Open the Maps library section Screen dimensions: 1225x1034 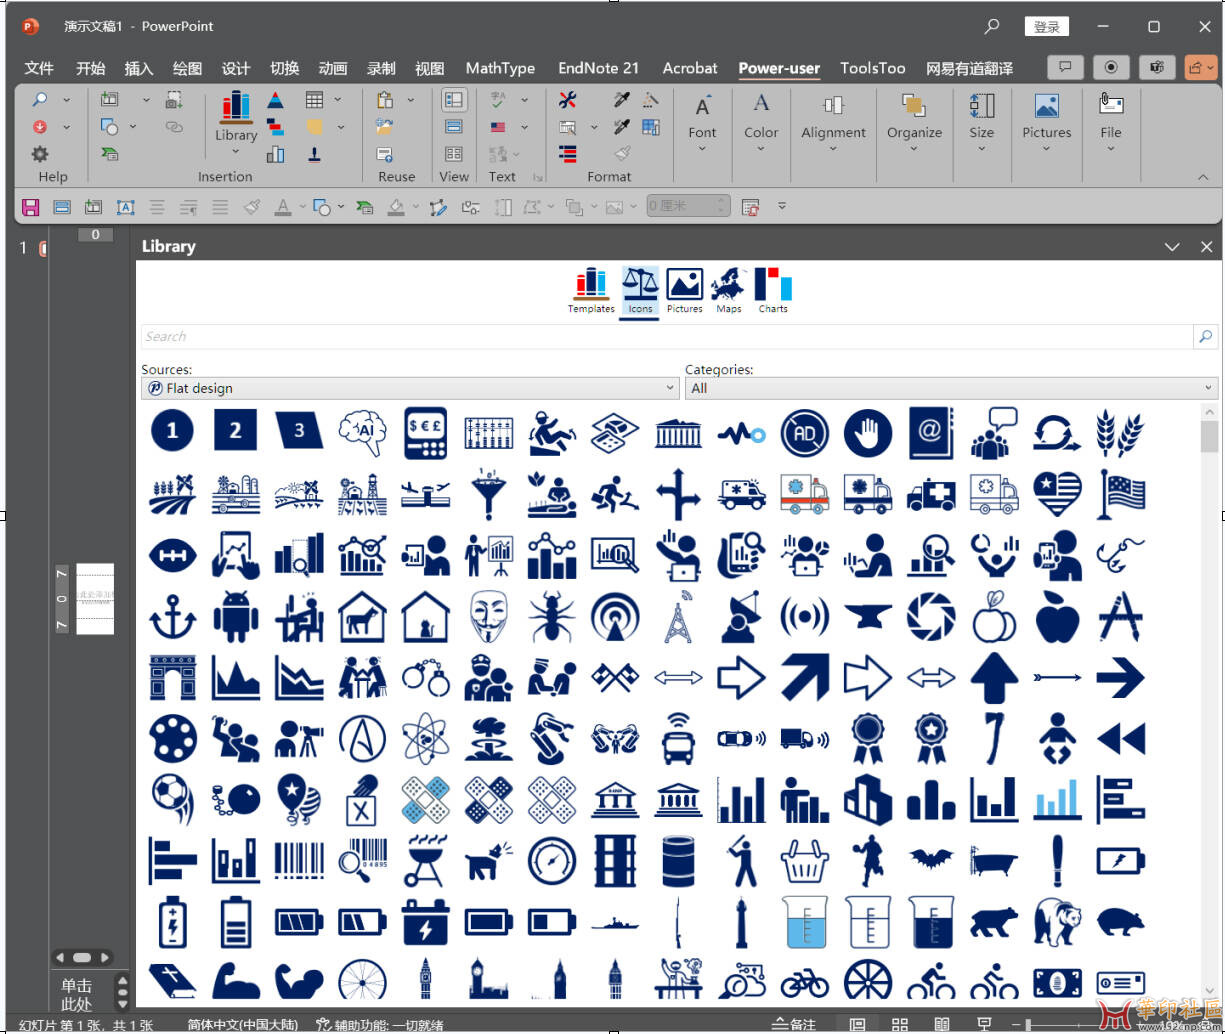pyautogui.click(x=728, y=289)
